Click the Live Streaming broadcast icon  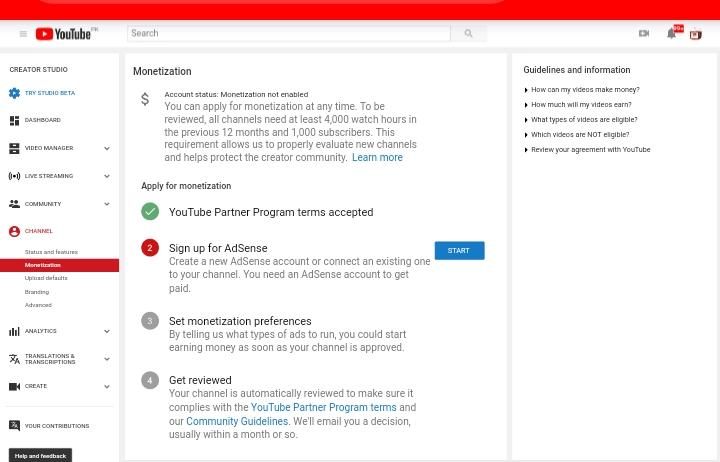[x=14, y=176]
